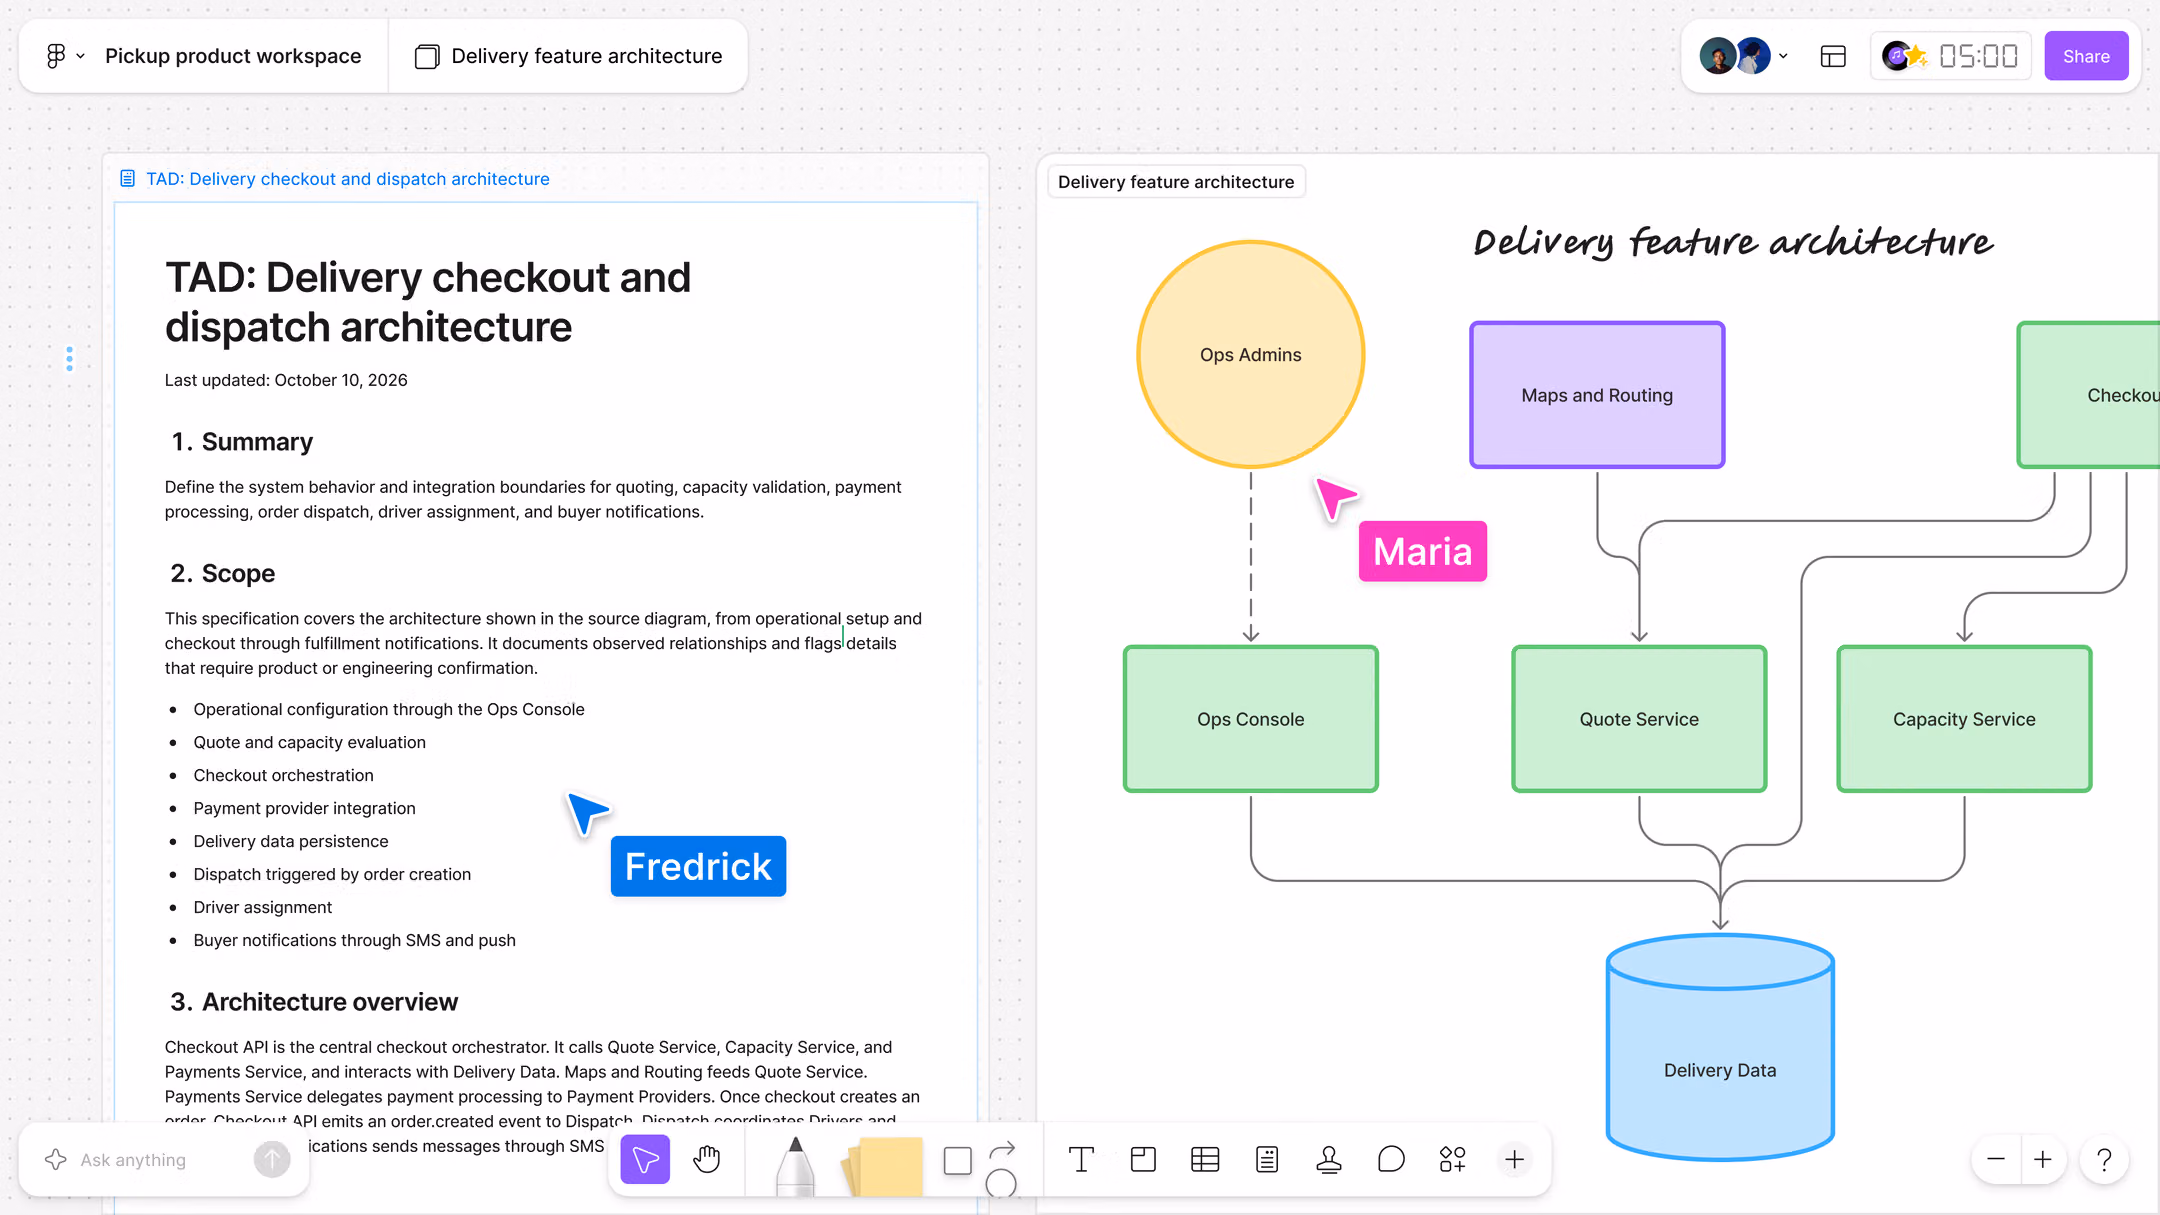Open the music and AI icon by timer
The width and height of the screenshot is (2160, 1215).
[x=1904, y=56]
